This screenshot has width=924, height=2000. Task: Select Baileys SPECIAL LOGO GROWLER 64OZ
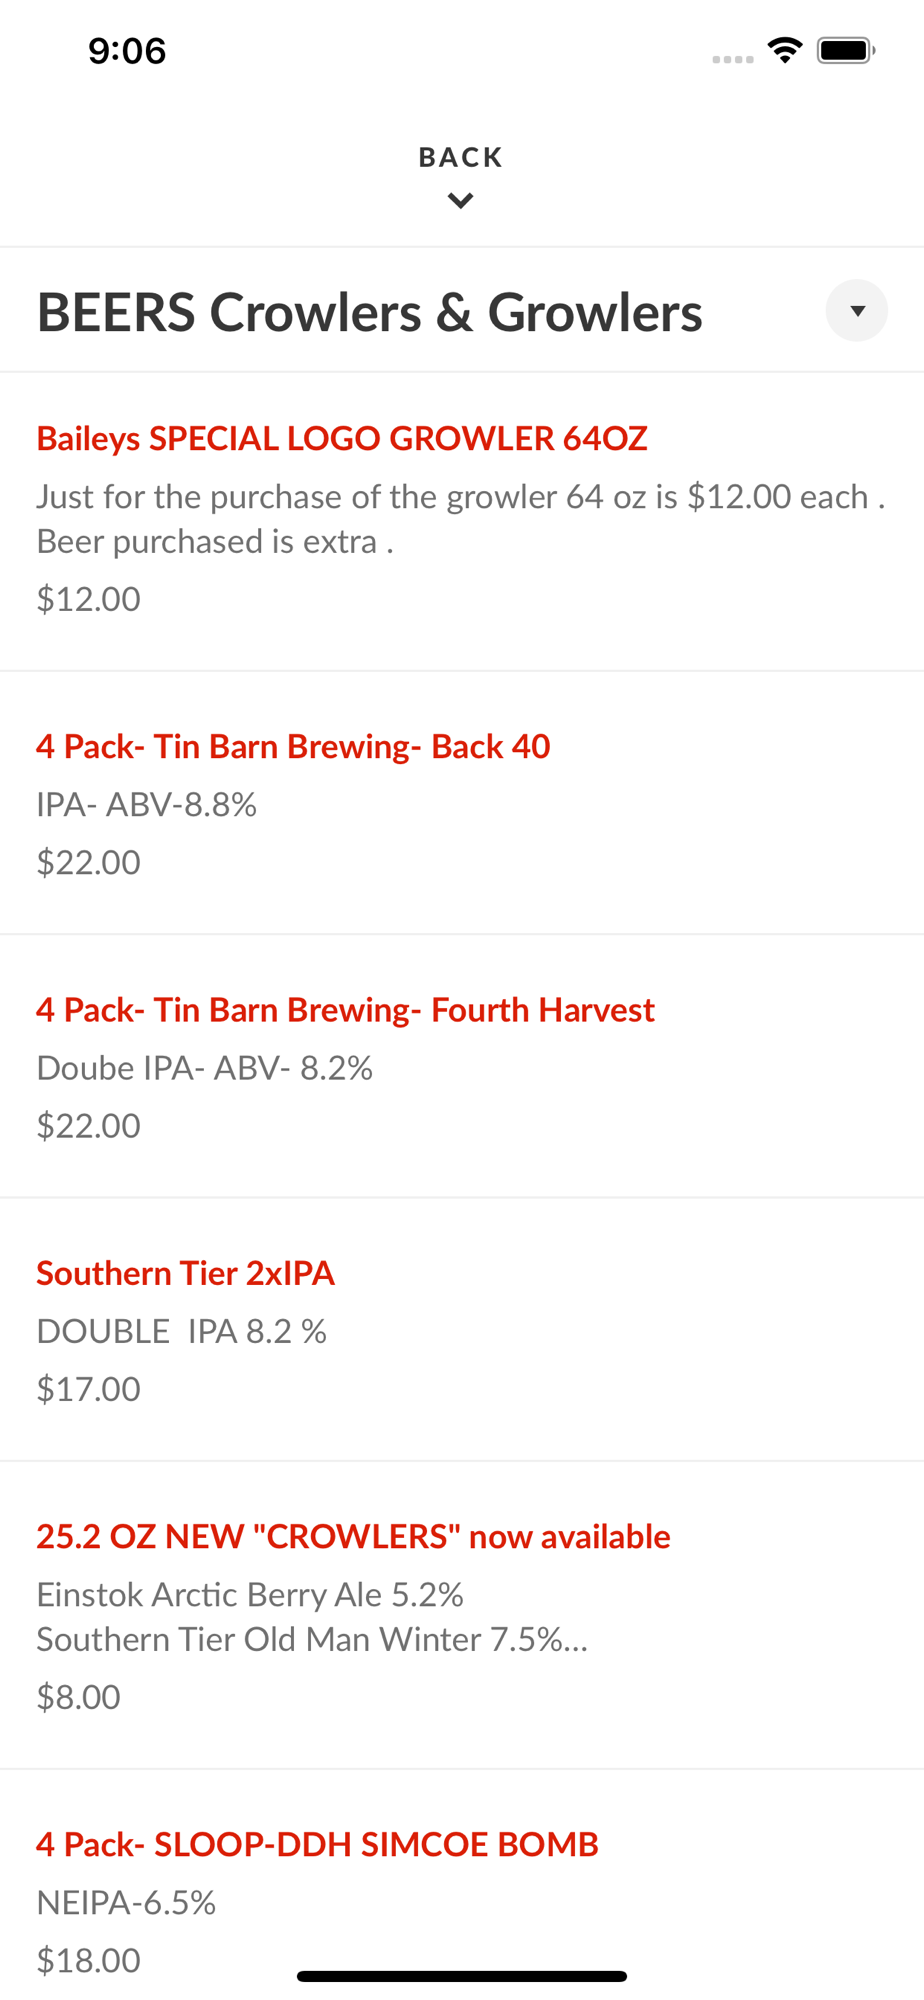[x=462, y=521]
